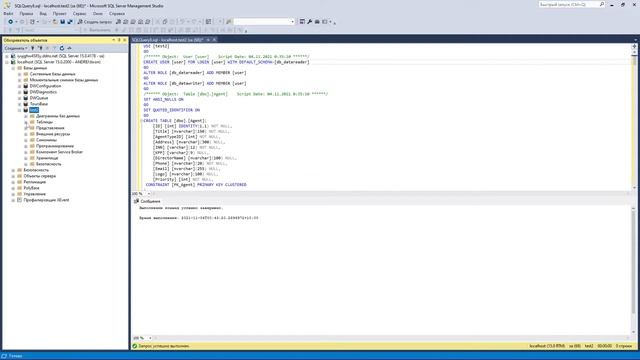Click 'test2' database name in status bar

pos(589,346)
